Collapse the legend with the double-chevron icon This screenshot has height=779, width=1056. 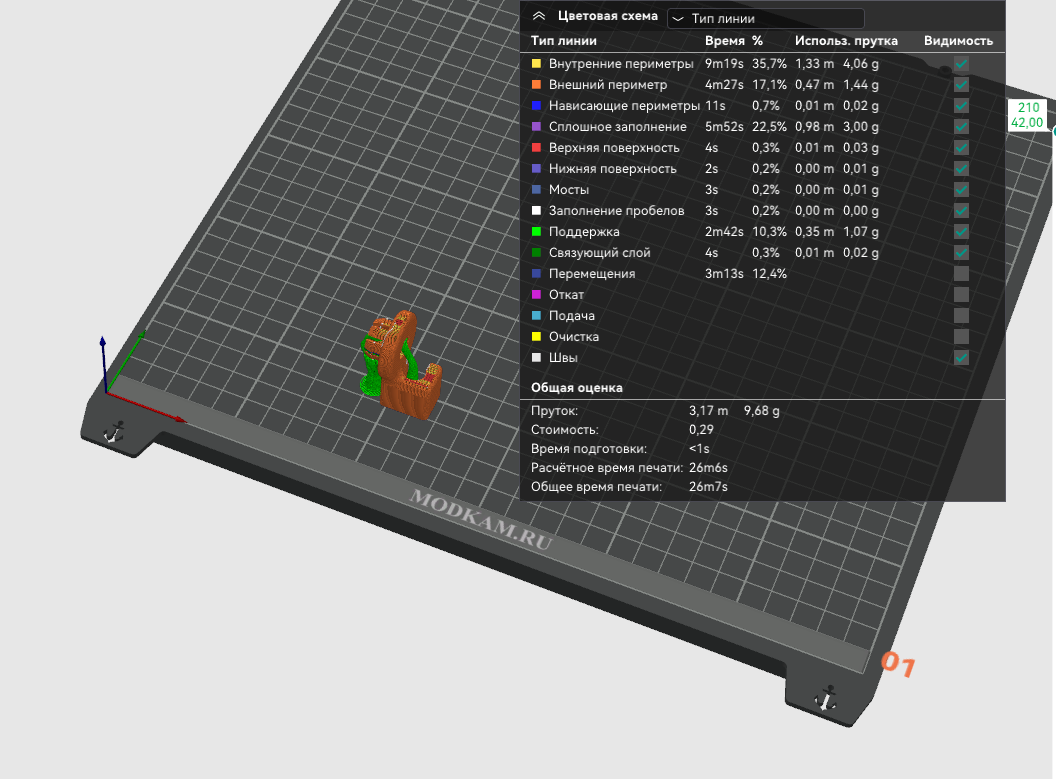539,16
